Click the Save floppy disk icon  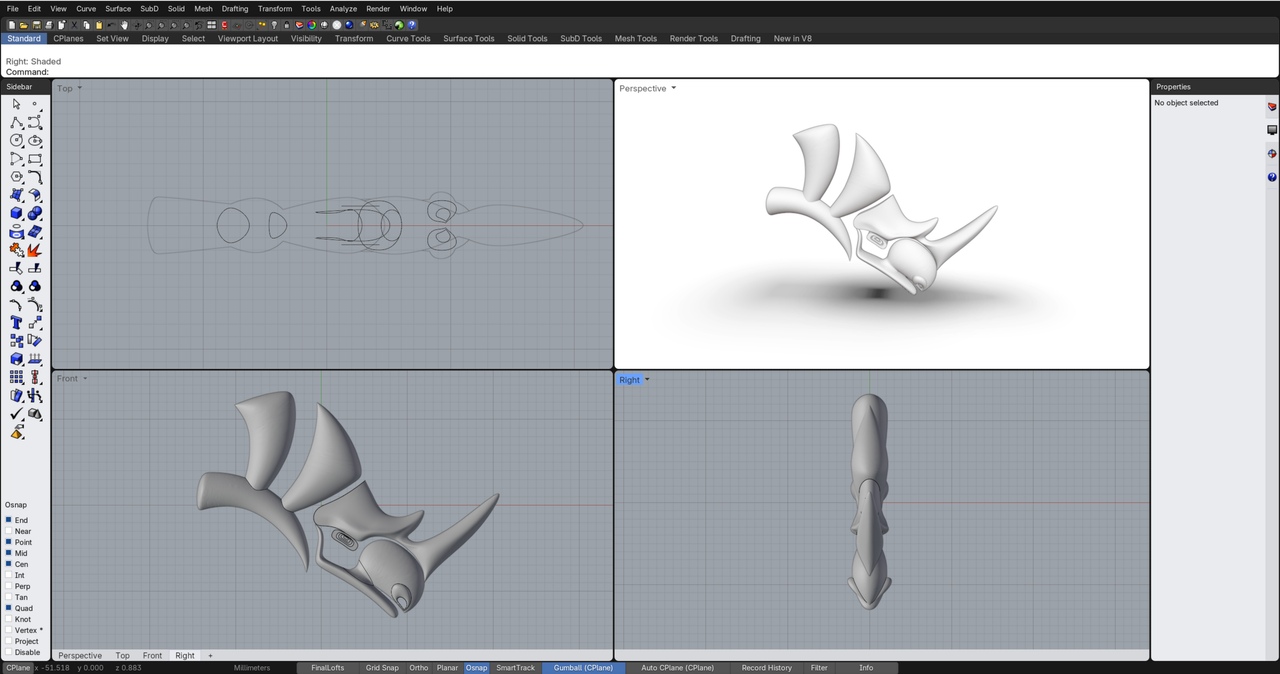point(36,25)
